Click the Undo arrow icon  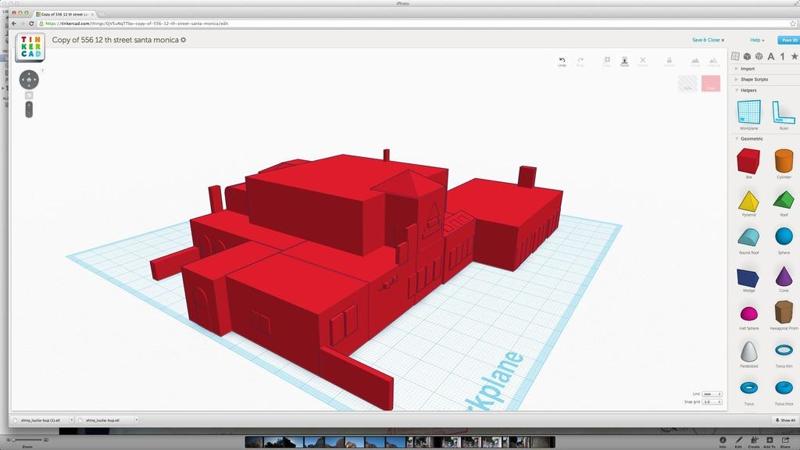point(562,62)
